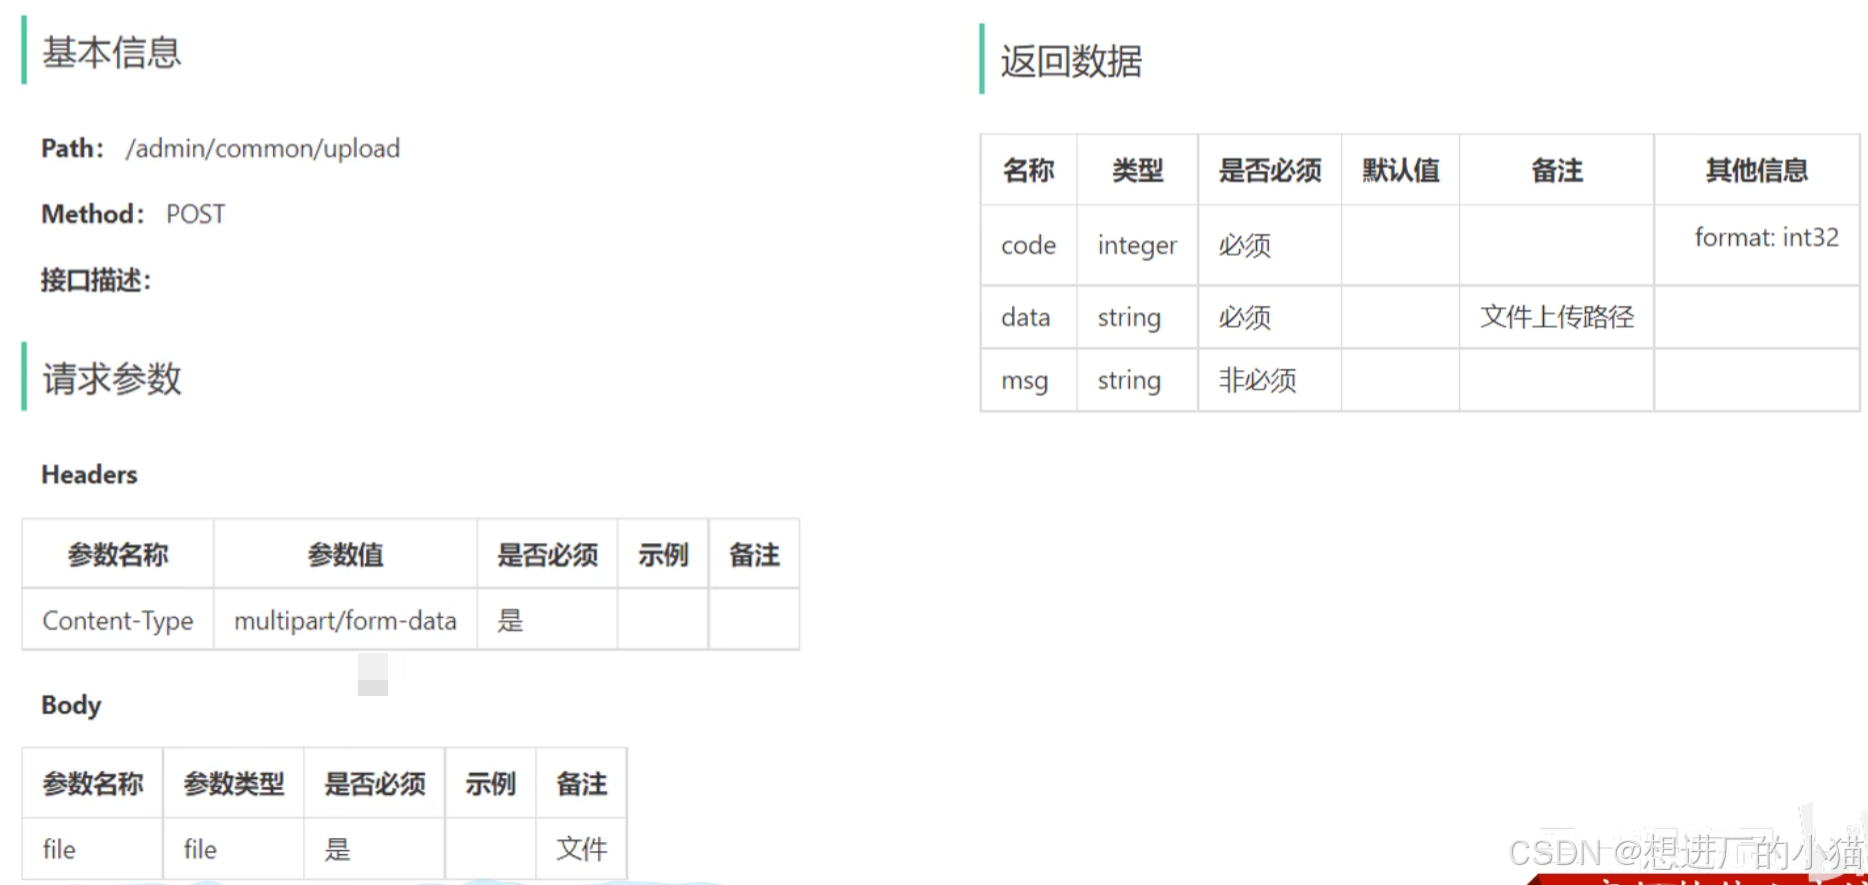
Task: Click the Method: label
Action: point(92,214)
